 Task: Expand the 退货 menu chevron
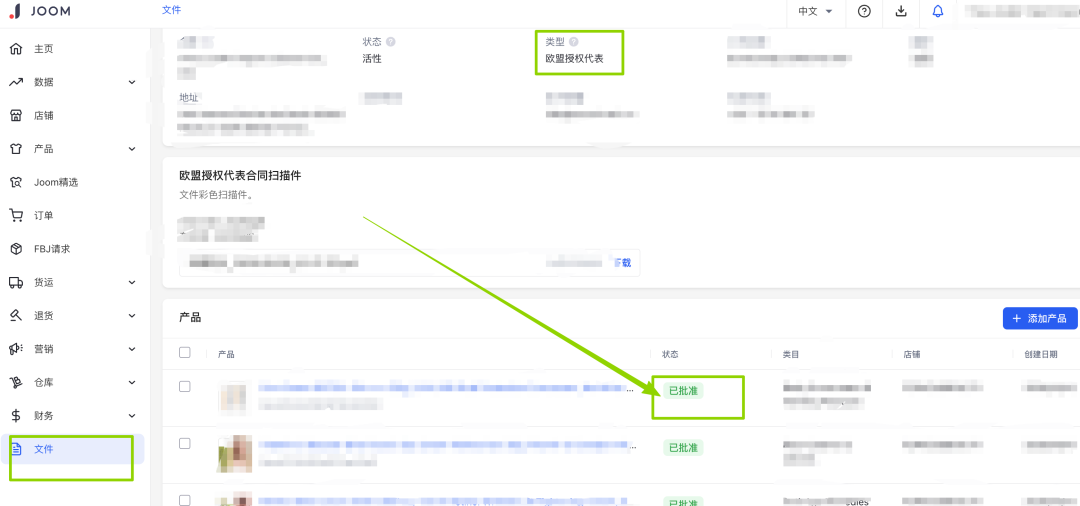pos(132,316)
